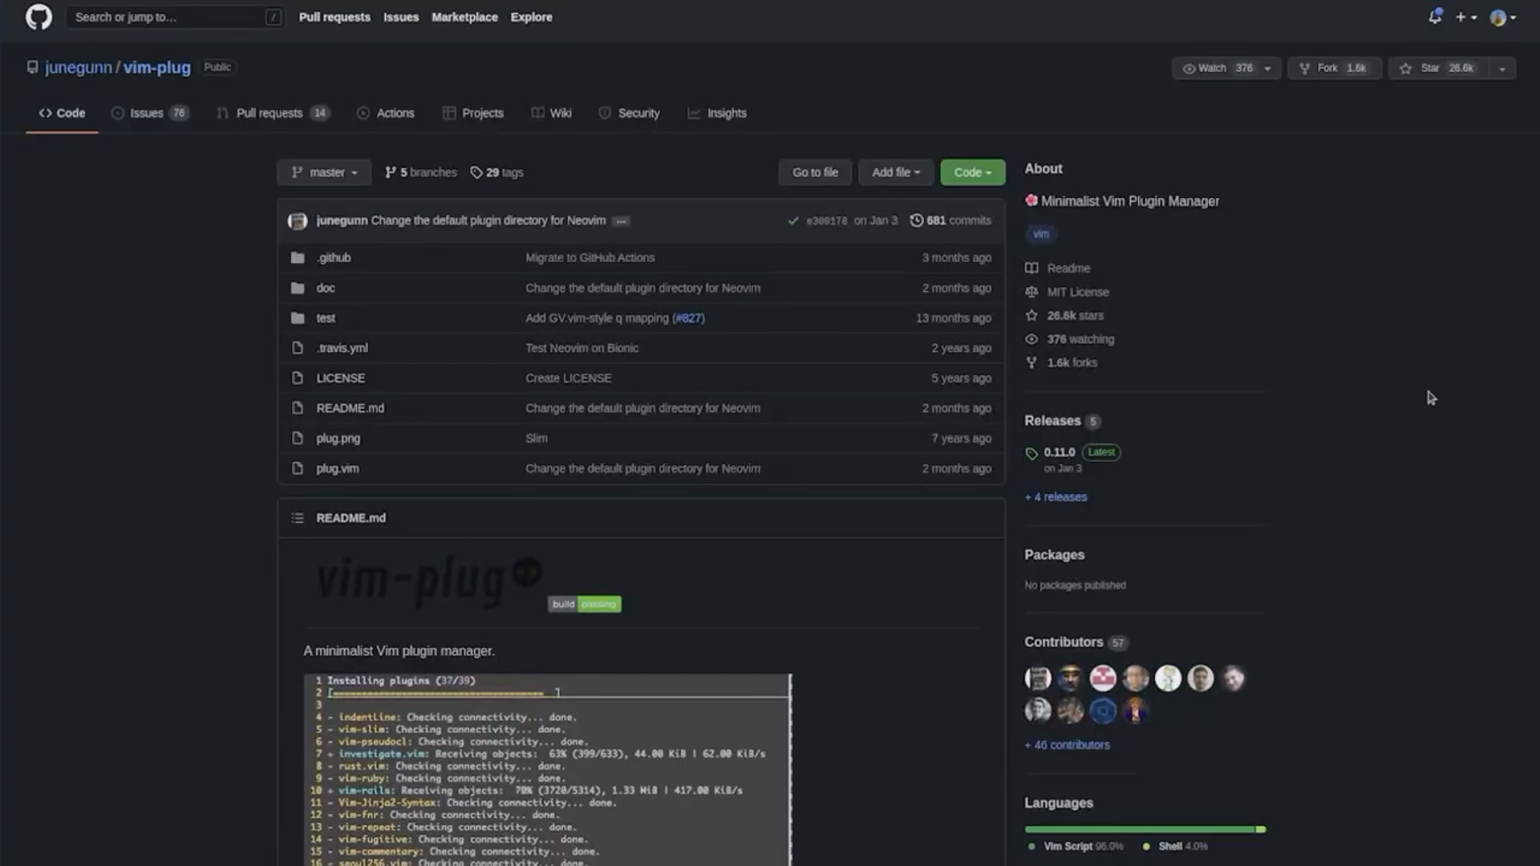Image resolution: width=1540 pixels, height=866 pixels.
Task: Switch to the repository Pull requests tab
Action: pos(273,113)
